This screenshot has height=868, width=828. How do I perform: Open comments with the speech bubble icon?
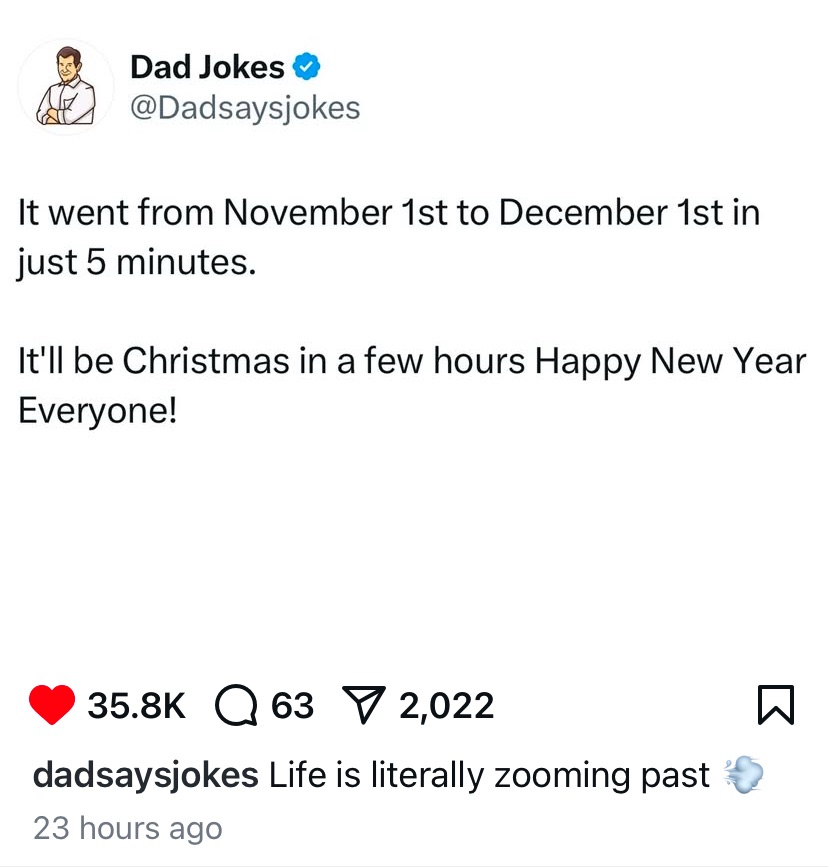[236, 707]
